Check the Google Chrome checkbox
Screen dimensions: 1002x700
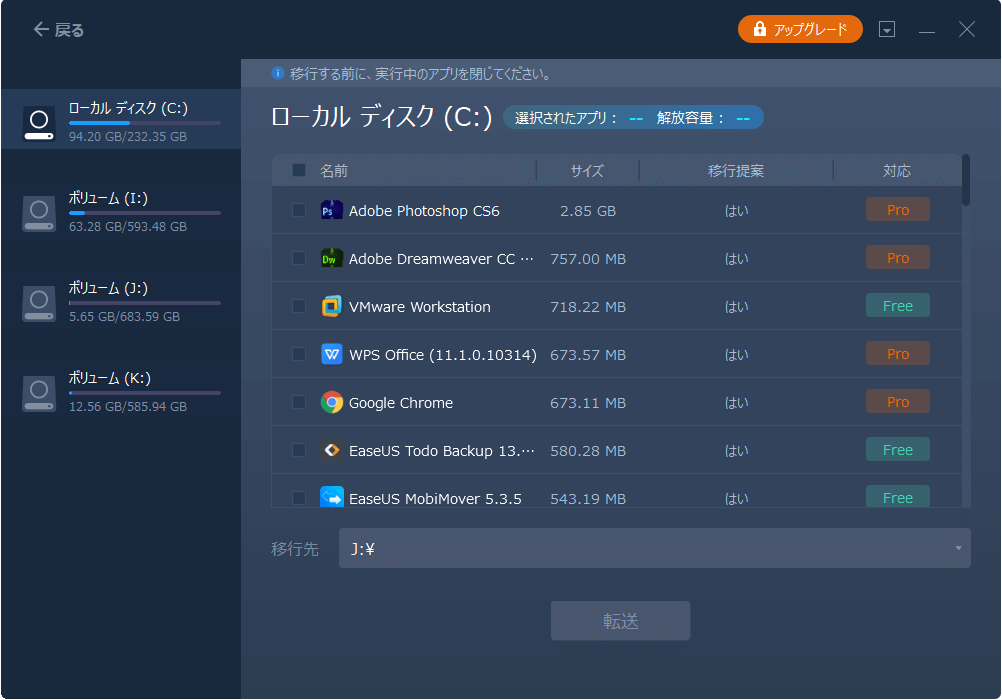297,401
